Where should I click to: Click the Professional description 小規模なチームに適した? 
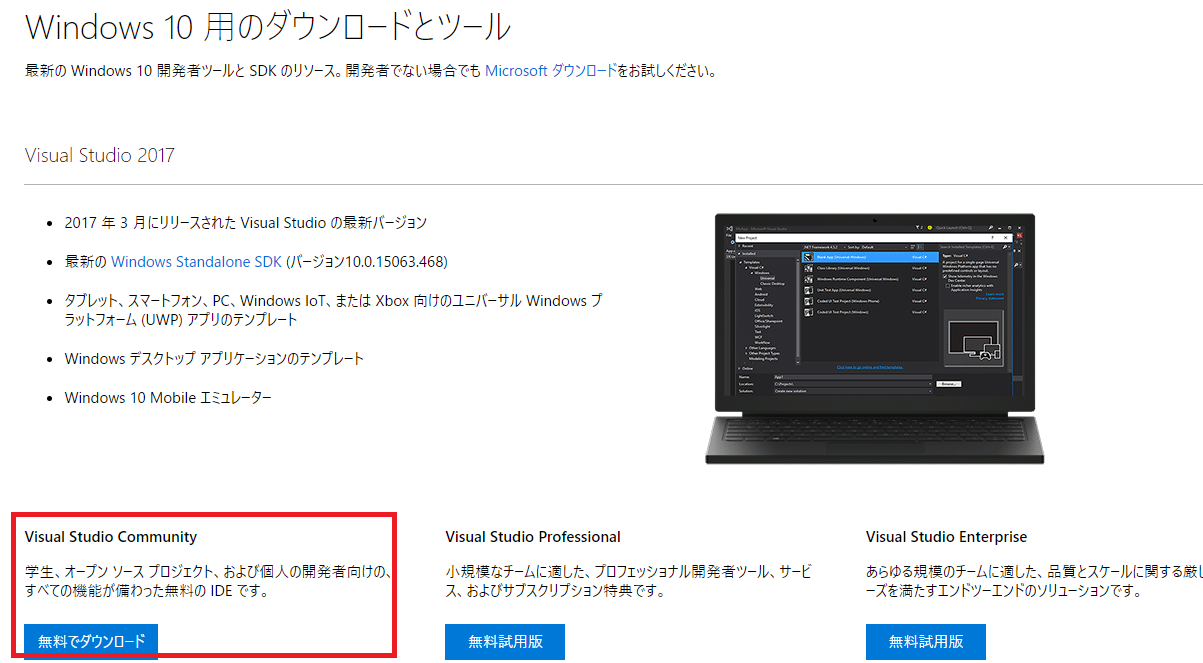(x=629, y=581)
